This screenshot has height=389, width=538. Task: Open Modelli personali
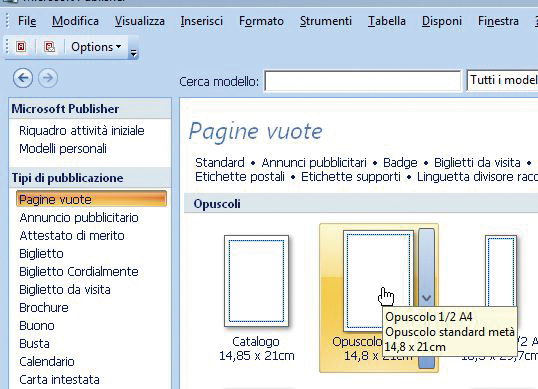63,149
